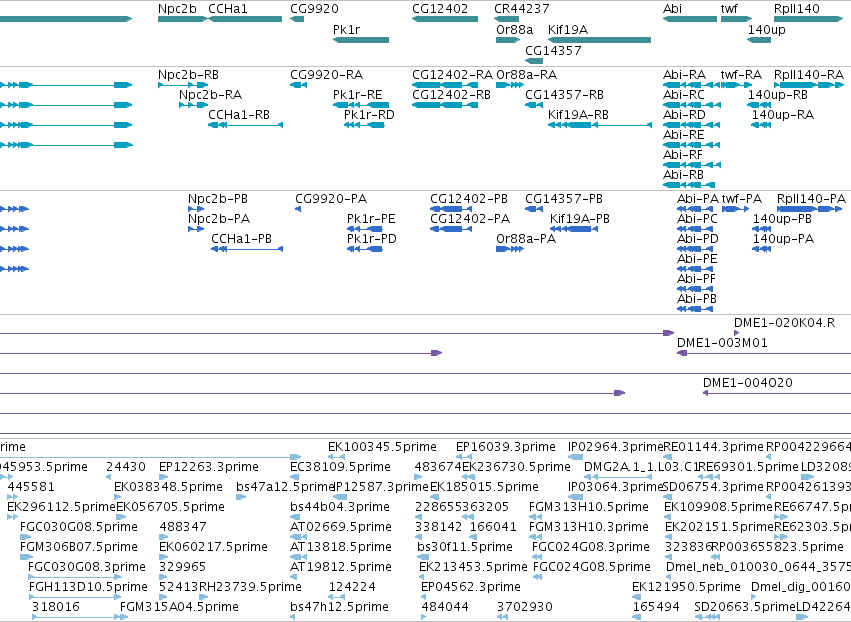Image resolution: width=851 pixels, height=622 pixels.
Task: Click BAC clone DME1-004O20
Action: tap(777, 393)
